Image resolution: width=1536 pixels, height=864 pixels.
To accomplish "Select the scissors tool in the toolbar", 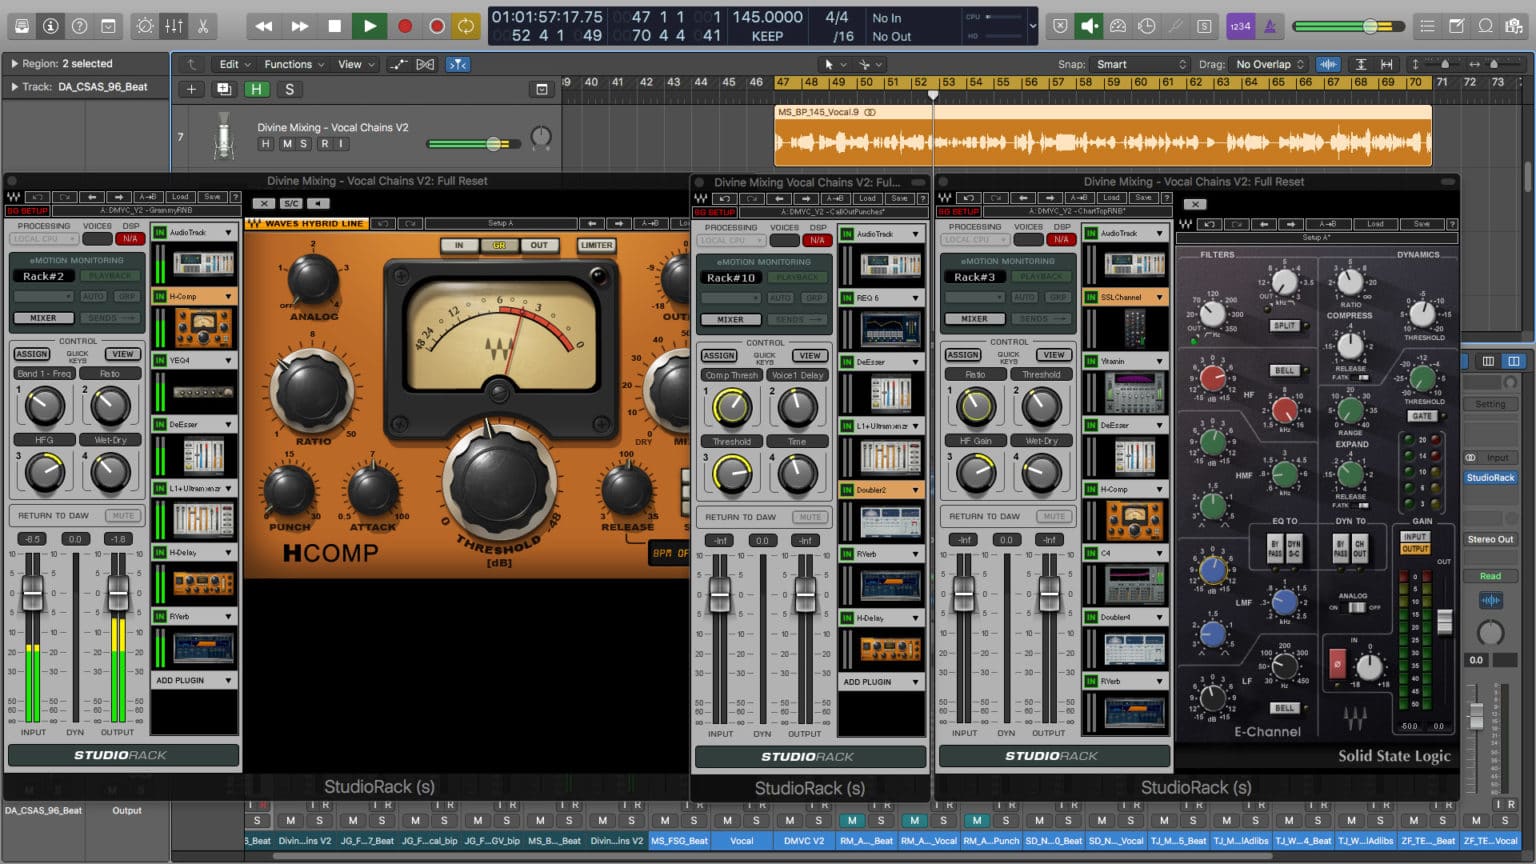I will (x=204, y=27).
